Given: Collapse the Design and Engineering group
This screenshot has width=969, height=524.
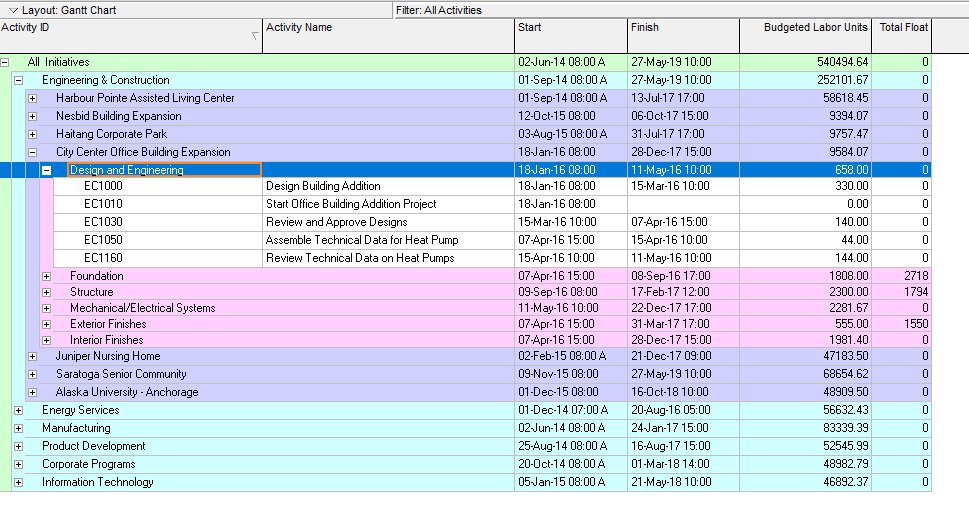Looking at the screenshot, I should click(x=46, y=170).
